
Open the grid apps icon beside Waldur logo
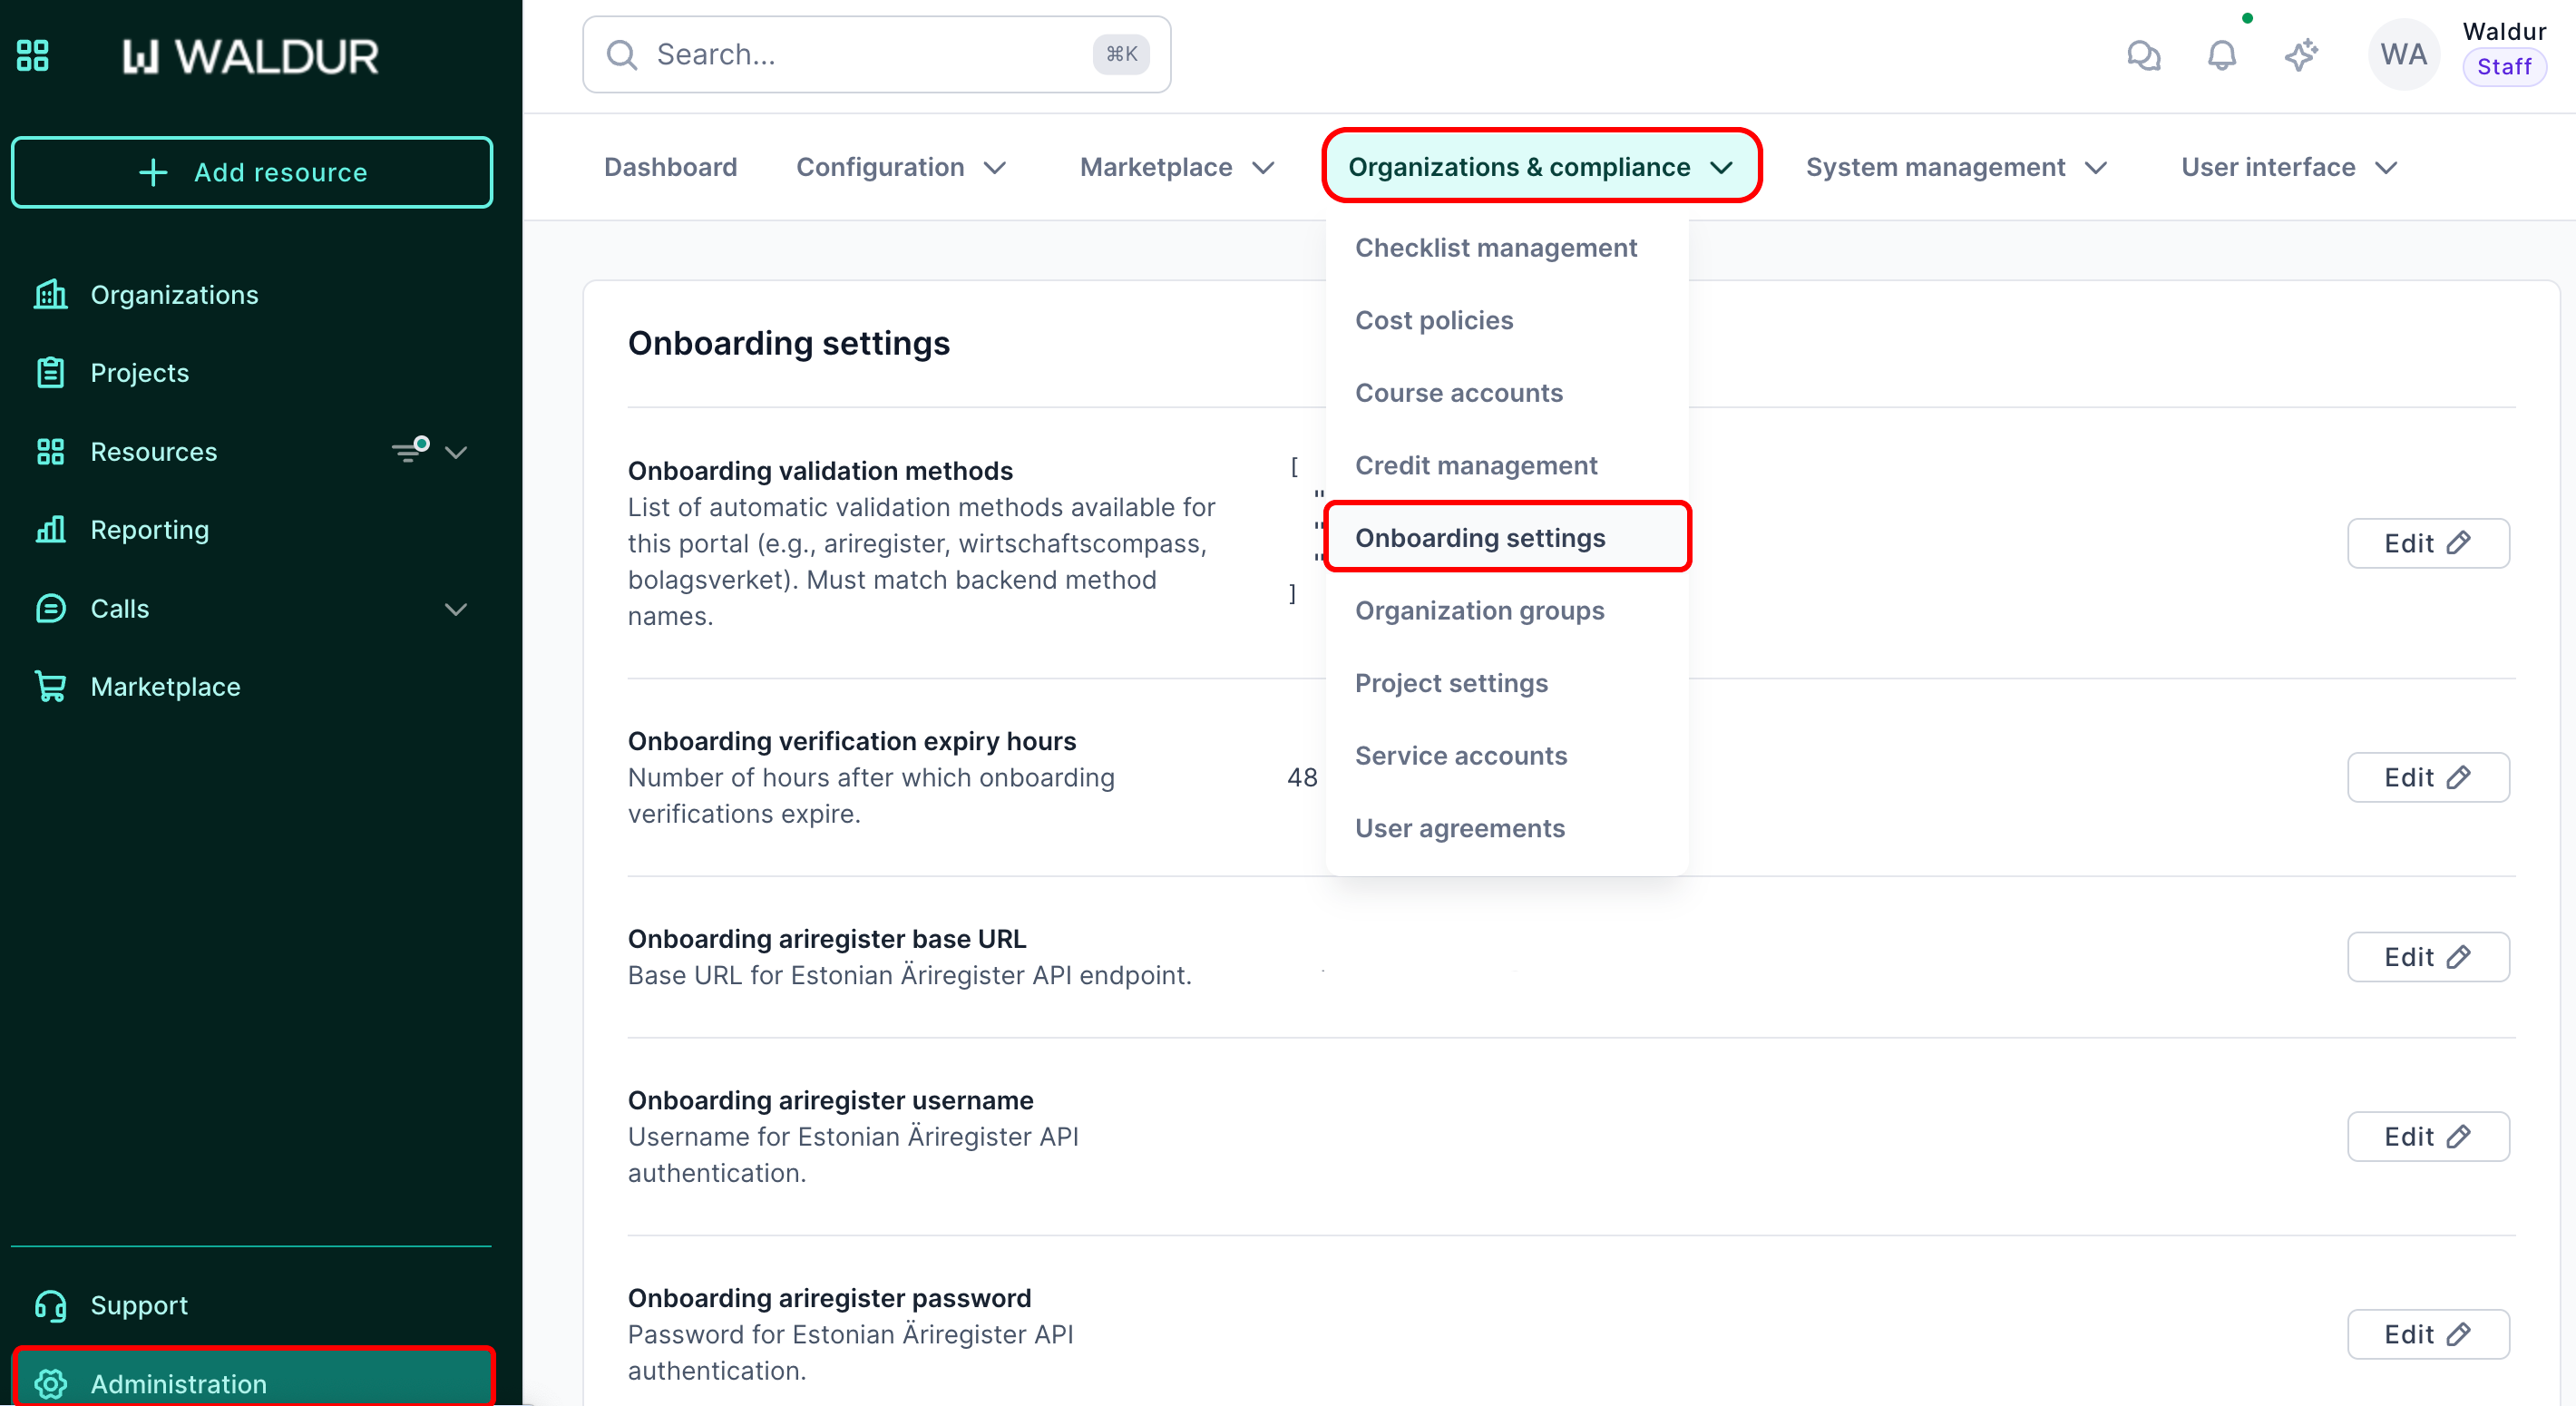[x=33, y=55]
